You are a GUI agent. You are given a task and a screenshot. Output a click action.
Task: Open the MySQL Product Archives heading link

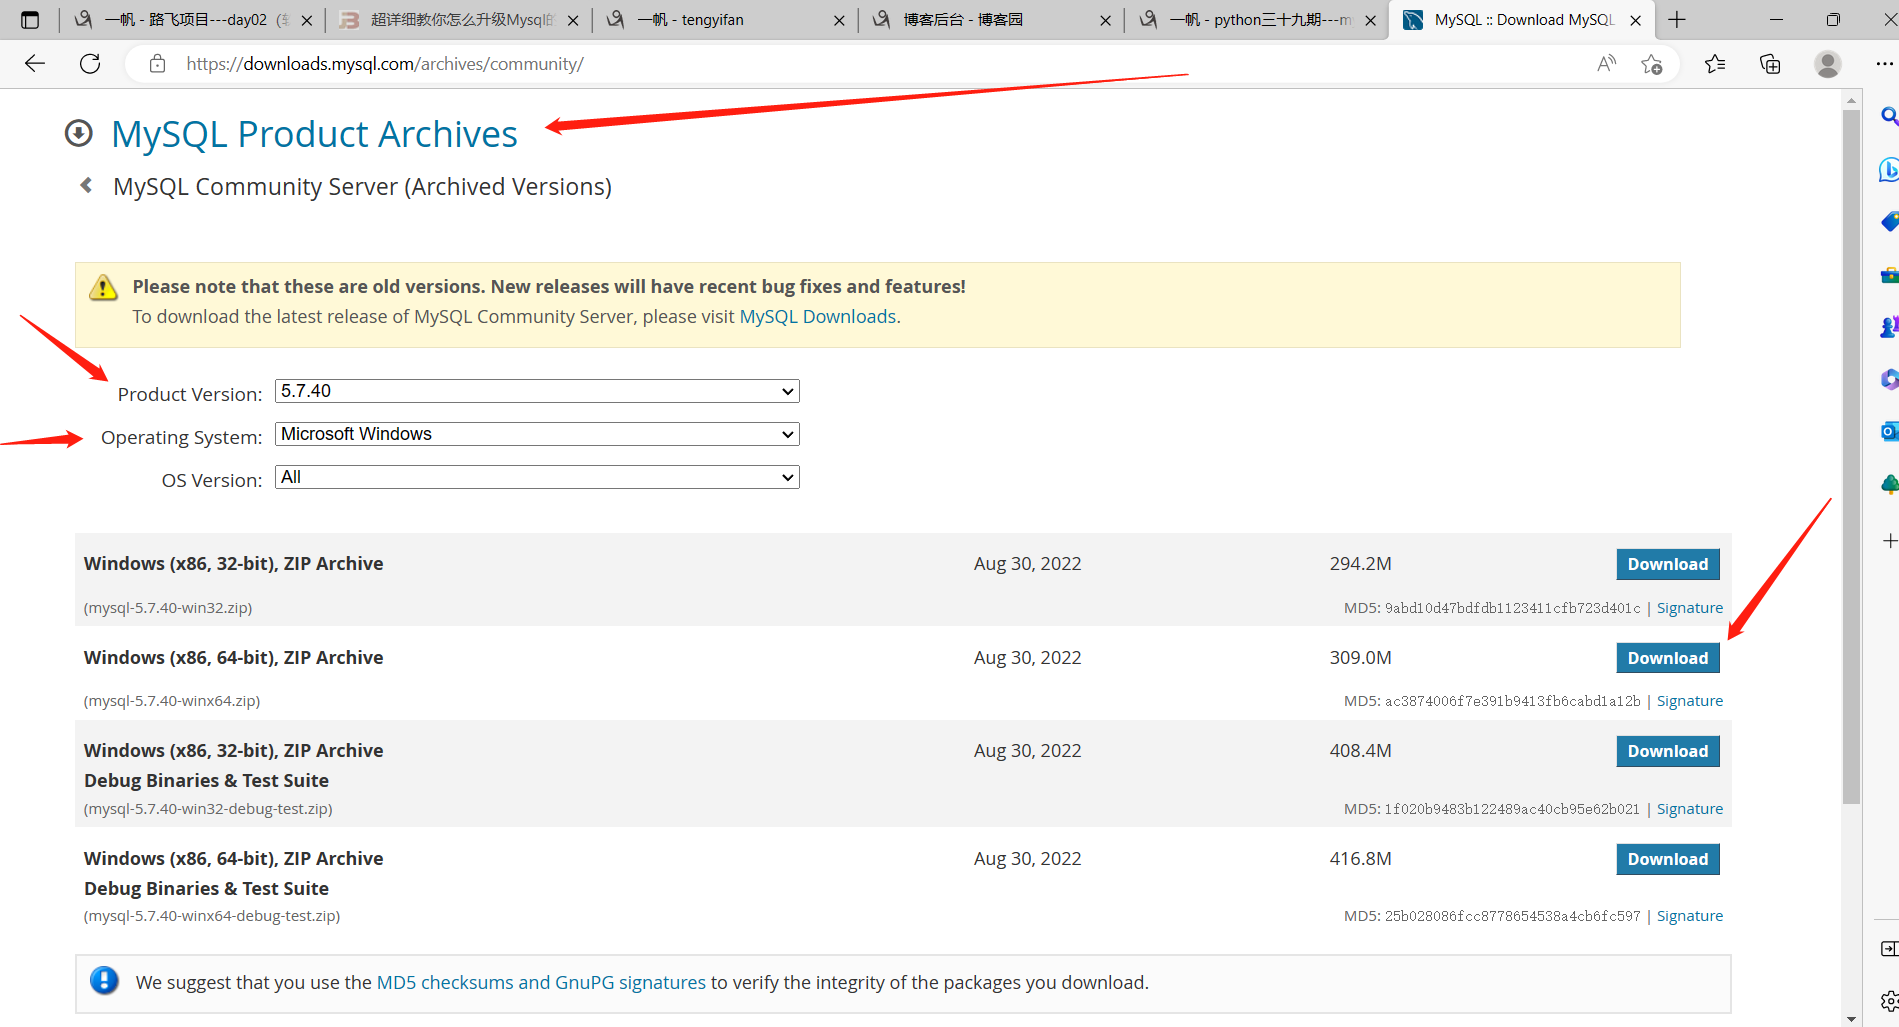(x=314, y=134)
